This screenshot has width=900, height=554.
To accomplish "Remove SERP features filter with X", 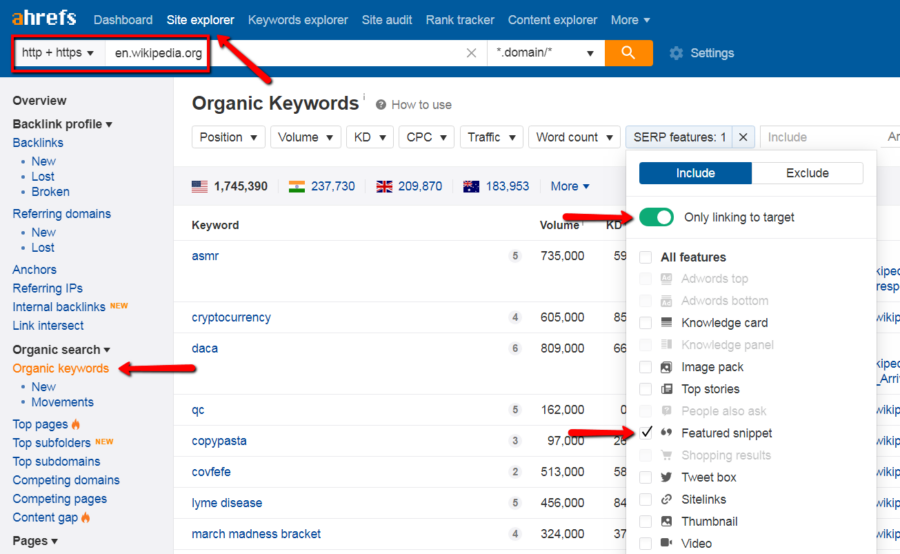I will [743, 137].
